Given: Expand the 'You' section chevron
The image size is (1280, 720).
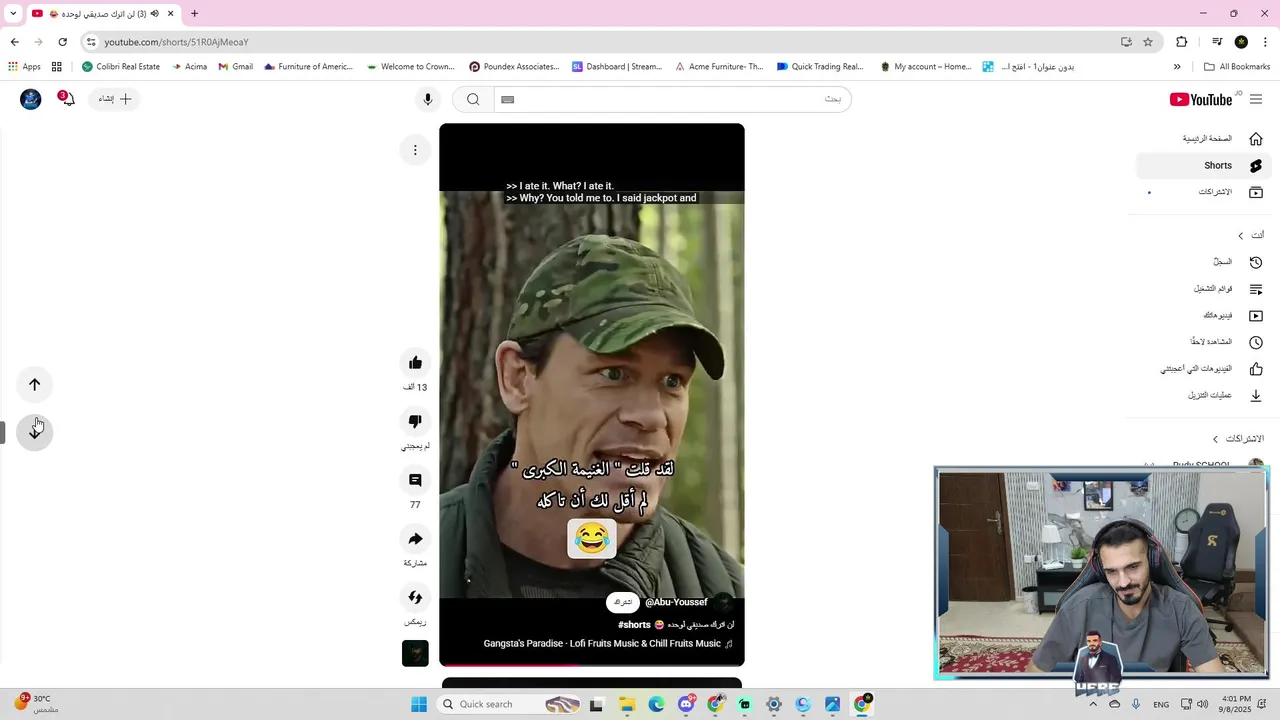Looking at the screenshot, I should (x=1240, y=236).
